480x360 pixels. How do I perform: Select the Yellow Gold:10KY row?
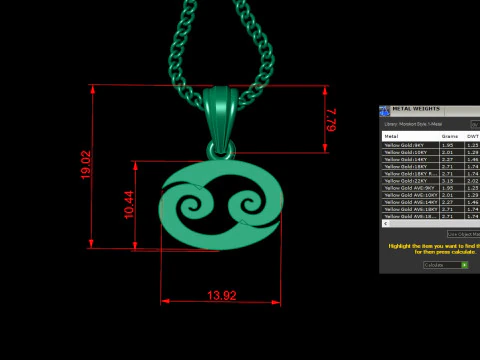pos(431,152)
